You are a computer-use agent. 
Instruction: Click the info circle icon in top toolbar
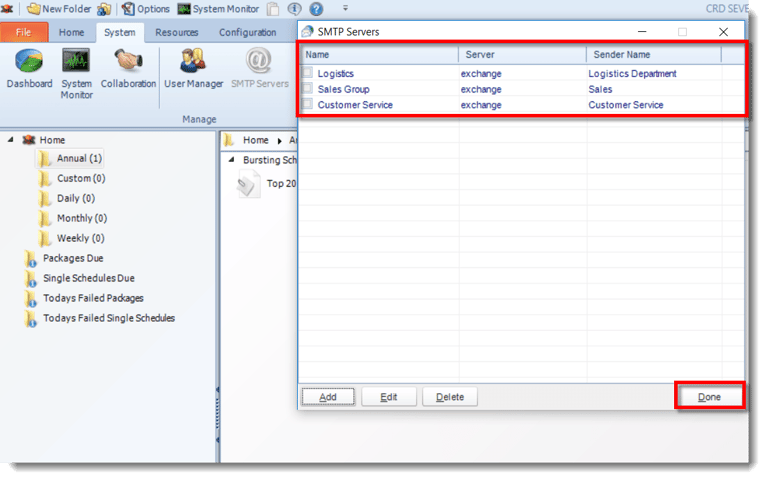[x=295, y=9]
